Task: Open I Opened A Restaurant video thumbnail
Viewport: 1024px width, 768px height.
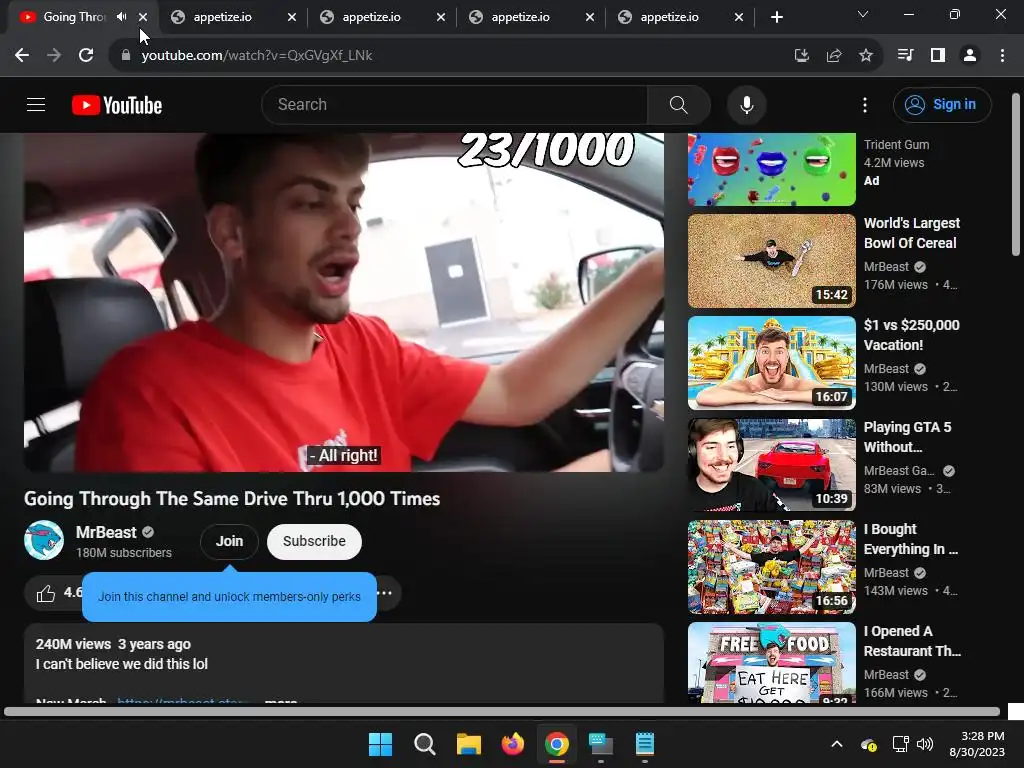Action: pos(771,662)
